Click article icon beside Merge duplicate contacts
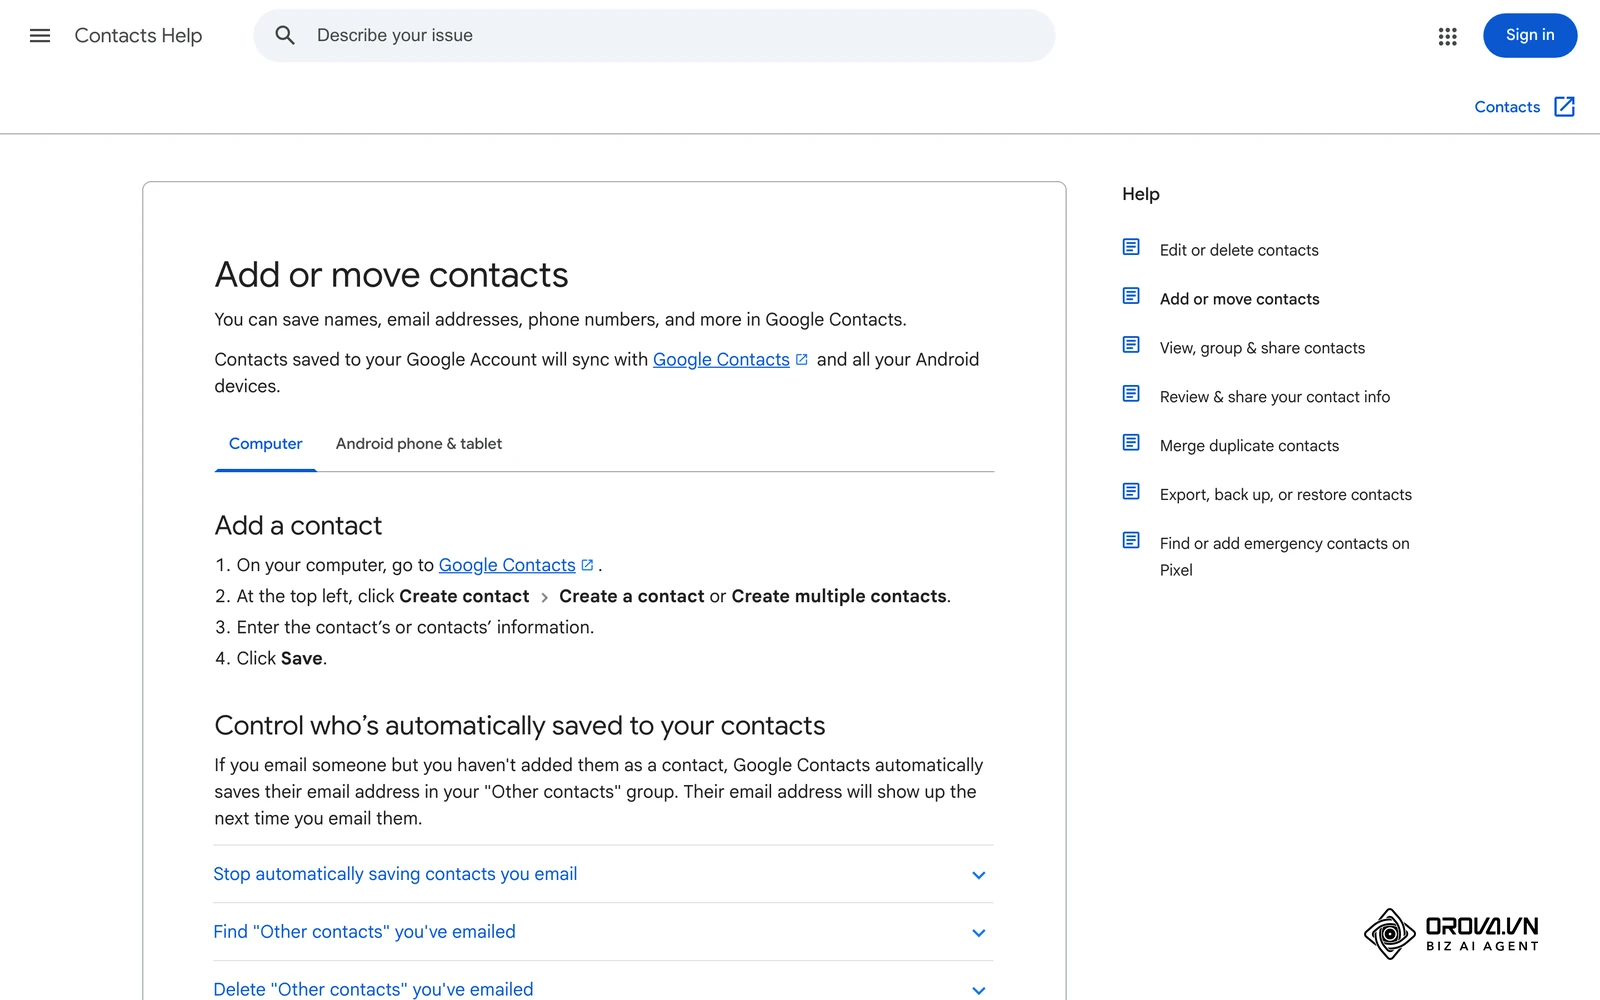Viewport: 1600px width, 1000px height. (1131, 443)
